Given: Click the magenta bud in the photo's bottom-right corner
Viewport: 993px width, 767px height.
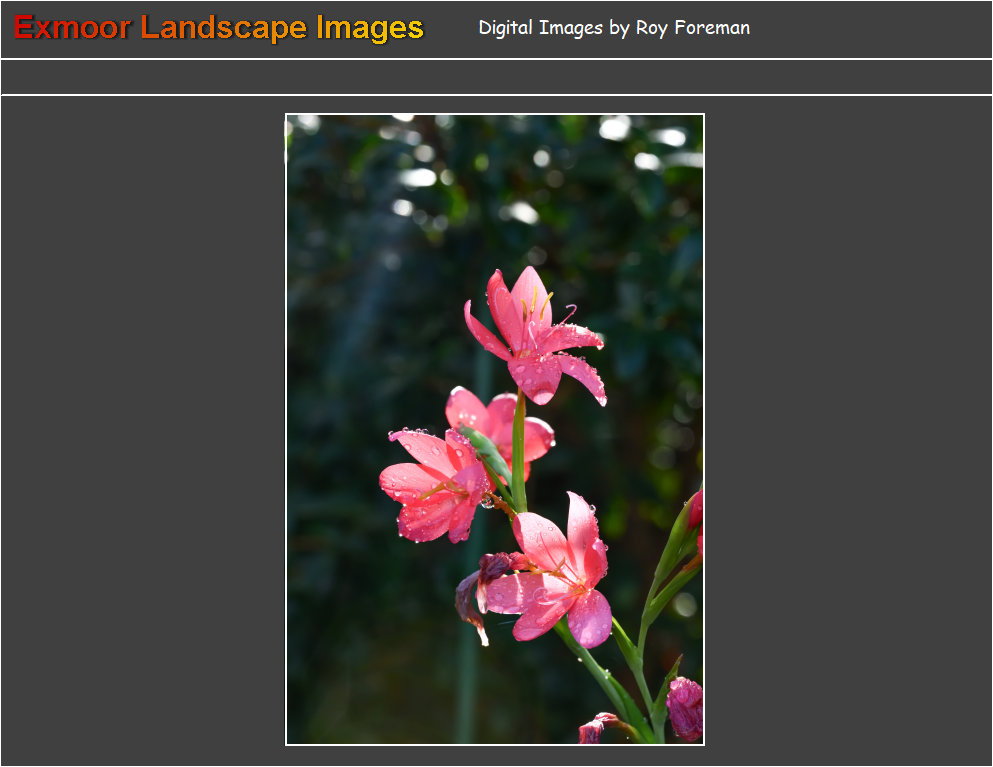Looking at the screenshot, I should click(685, 707).
